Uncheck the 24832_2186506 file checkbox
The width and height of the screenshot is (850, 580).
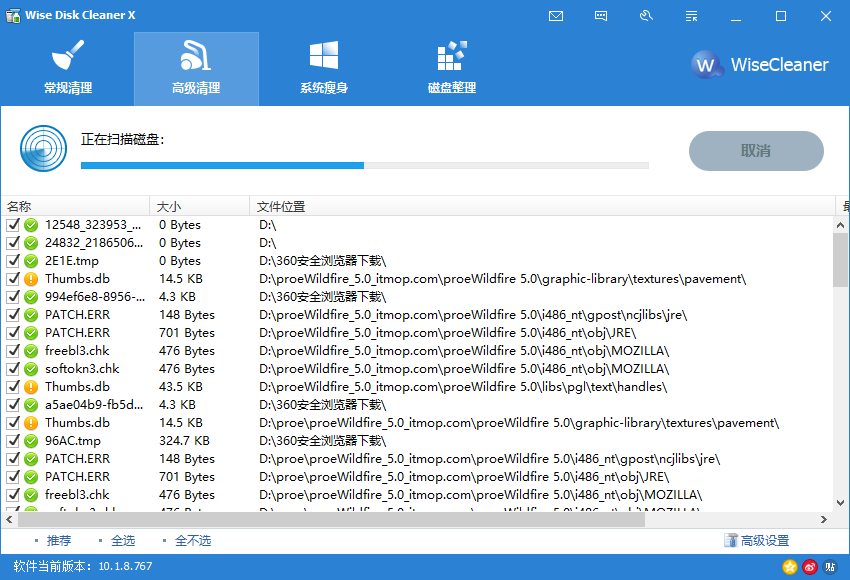coord(13,243)
